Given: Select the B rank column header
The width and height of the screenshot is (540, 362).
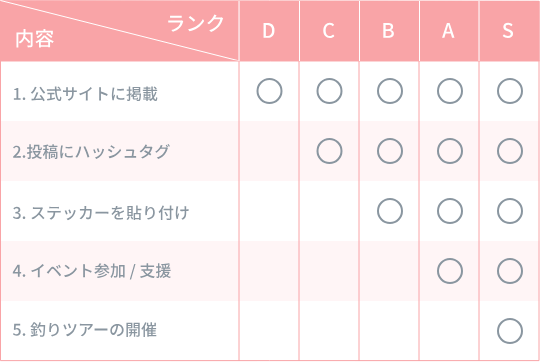Looking at the screenshot, I should click(389, 31).
